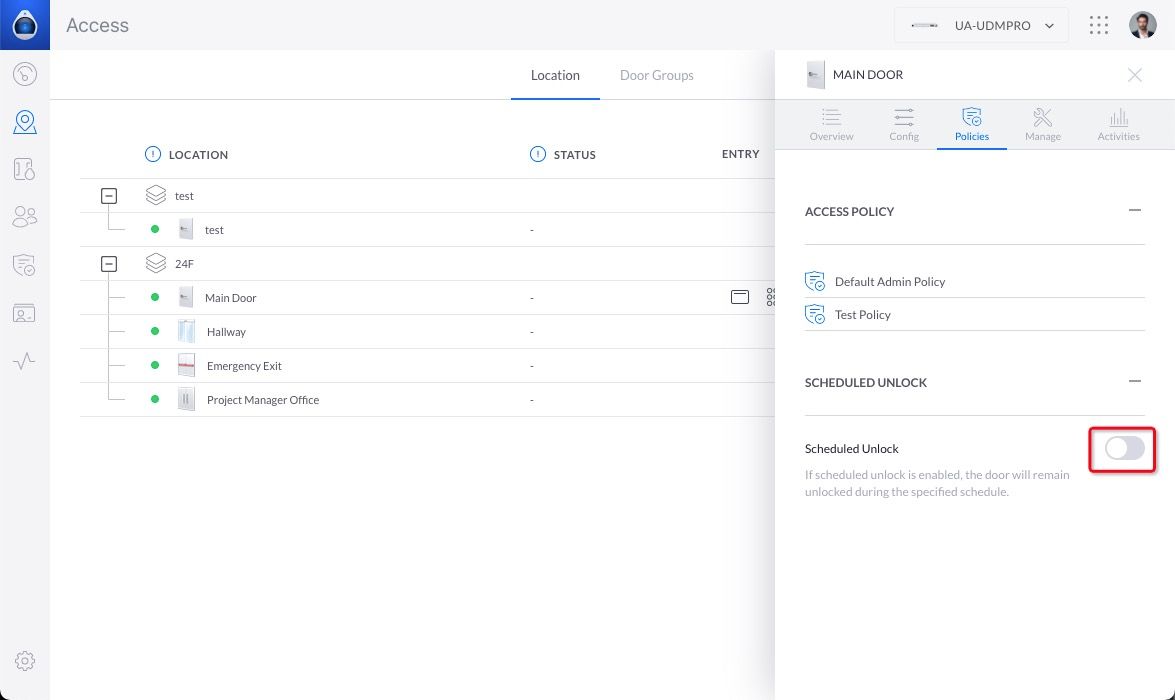This screenshot has height=700, width=1175.
Task: Open the settings gear icon
Action: point(25,661)
